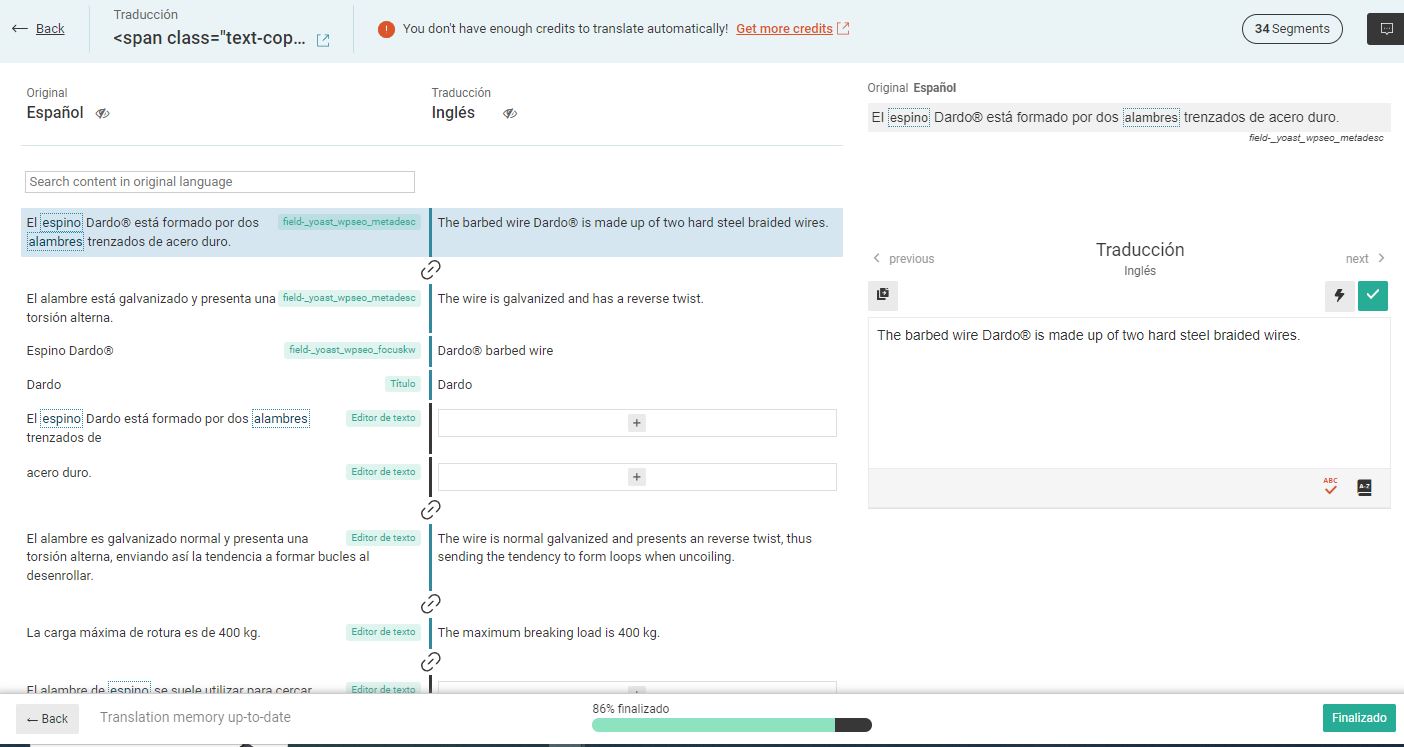This screenshot has width=1404, height=747.
Task: Click the Finalizado button
Action: (1359, 718)
